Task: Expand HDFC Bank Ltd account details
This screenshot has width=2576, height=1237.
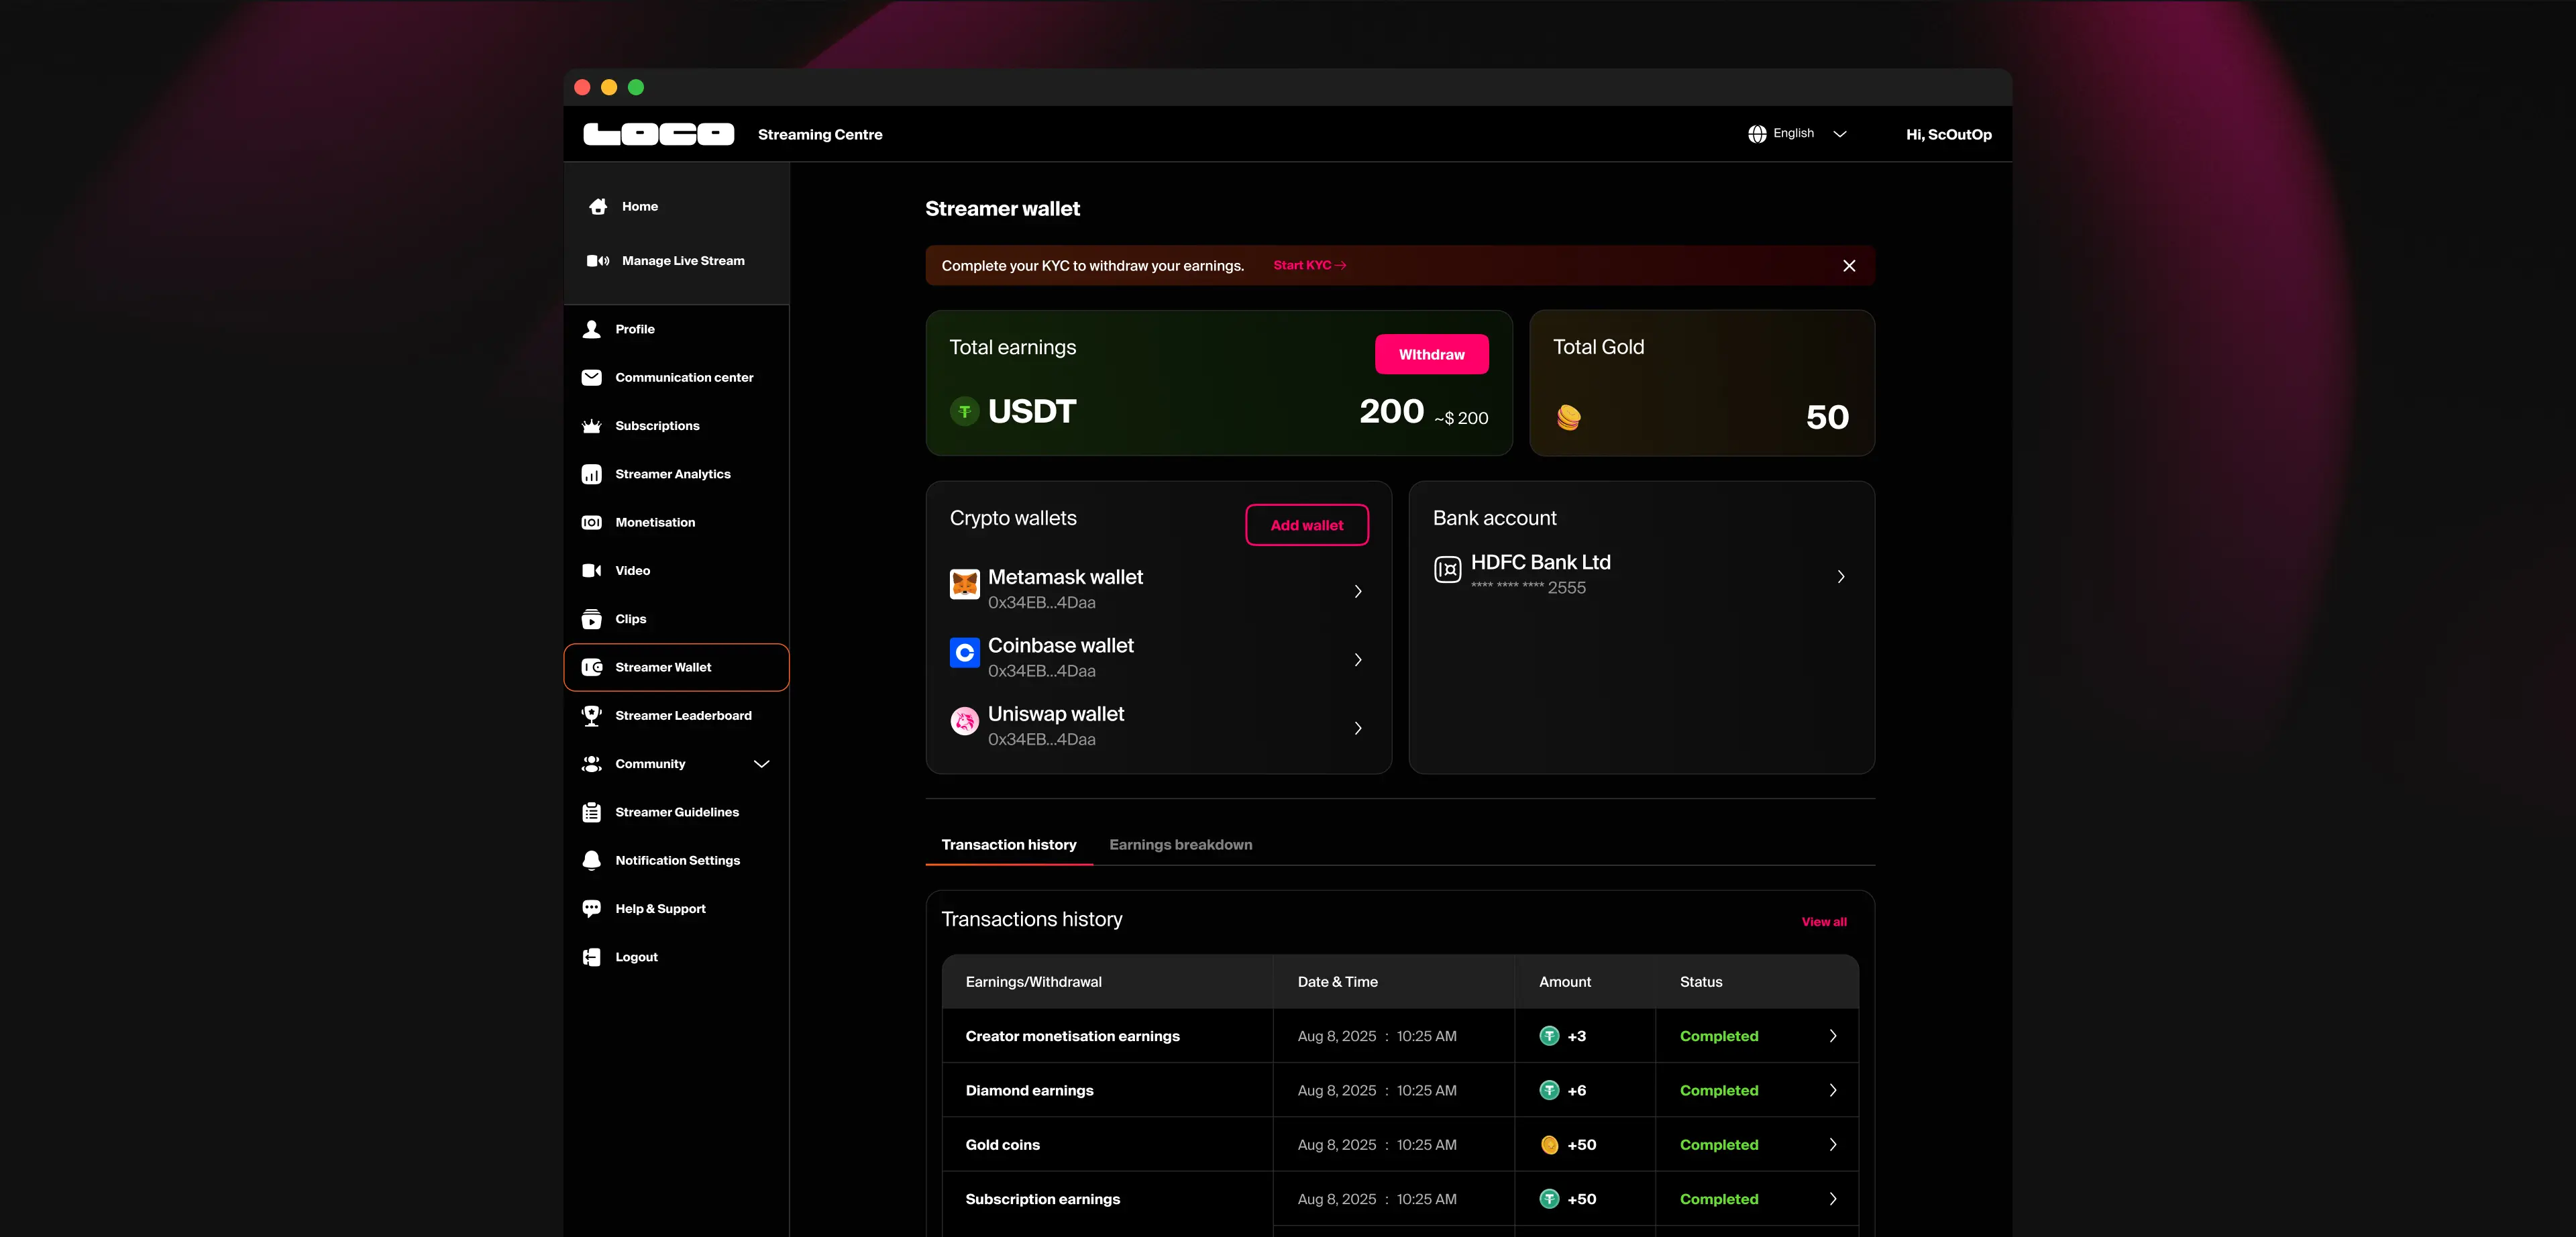Action: pyautogui.click(x=1840, y=576)
